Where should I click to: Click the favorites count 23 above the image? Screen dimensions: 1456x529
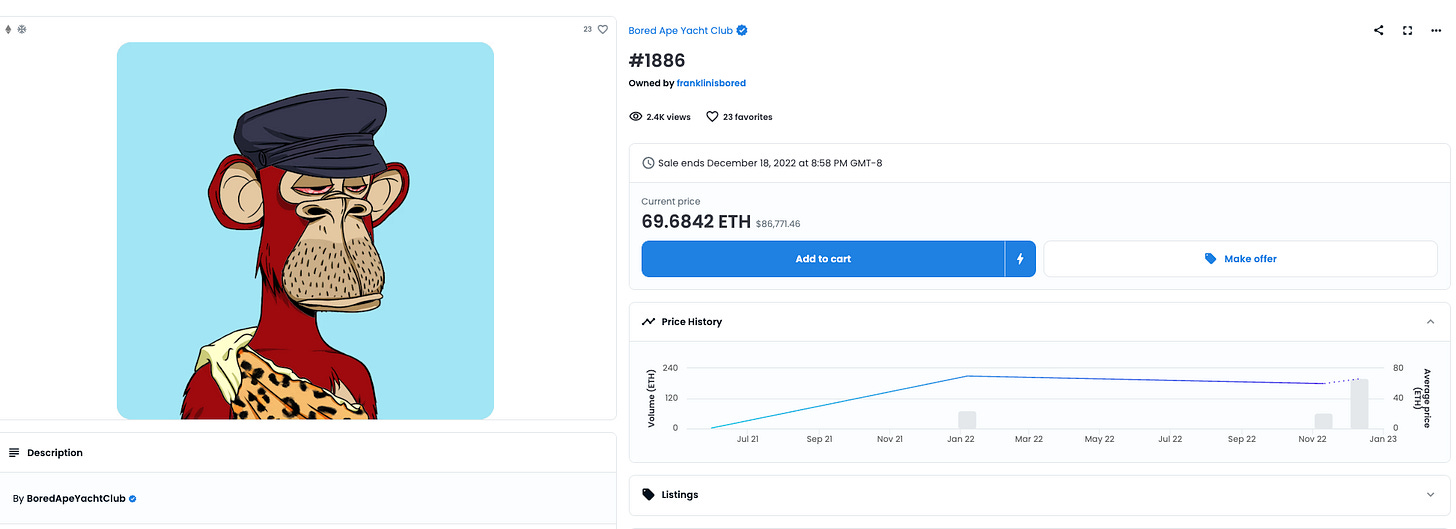click(588, 30)
